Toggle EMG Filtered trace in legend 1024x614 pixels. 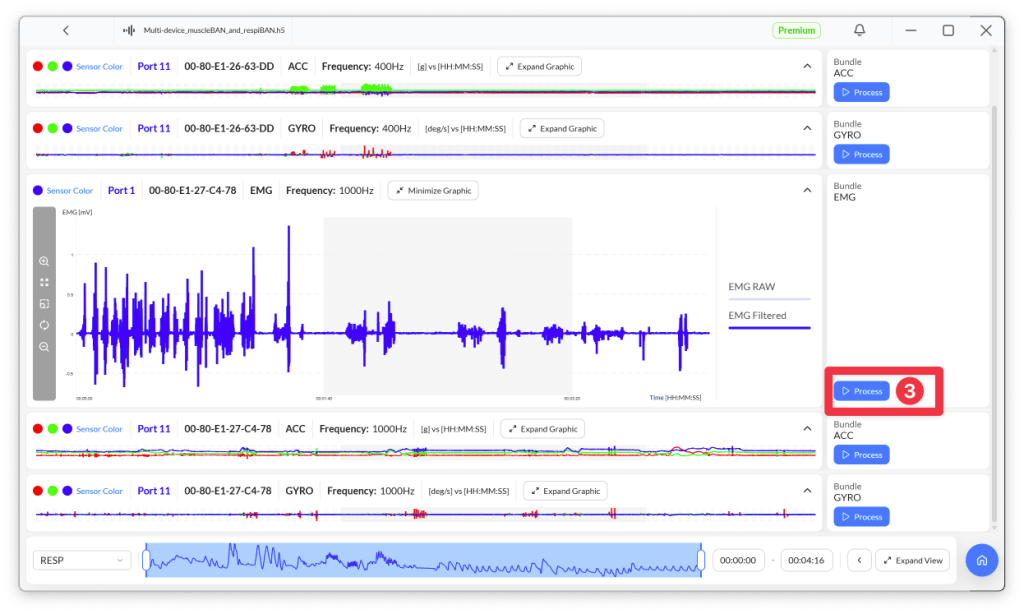point(769,319)
